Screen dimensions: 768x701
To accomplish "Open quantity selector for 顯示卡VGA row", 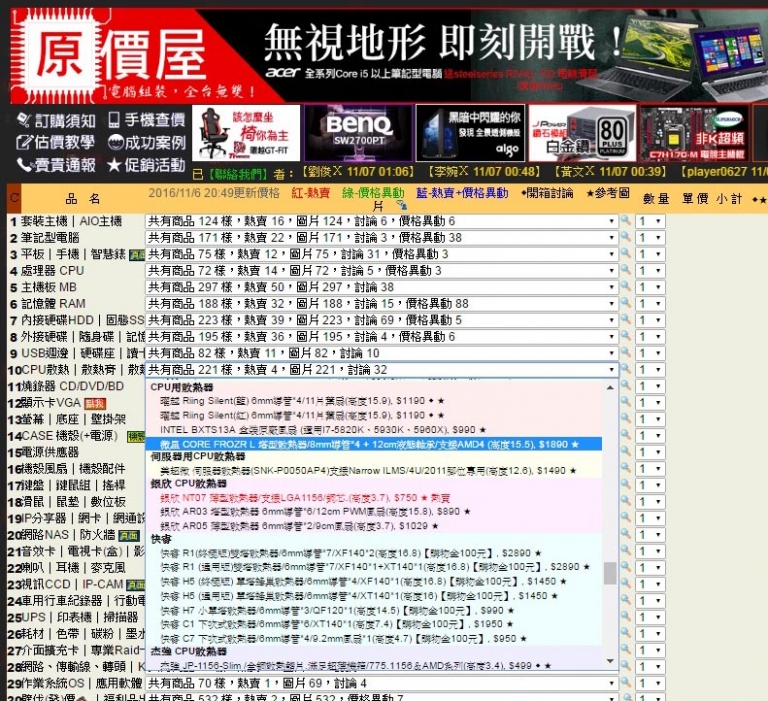I will 650,403.
